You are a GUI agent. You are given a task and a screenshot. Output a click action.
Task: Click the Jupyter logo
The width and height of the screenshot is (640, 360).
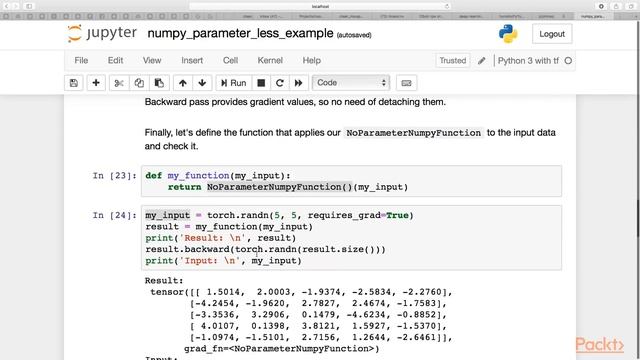click(102, 33)
